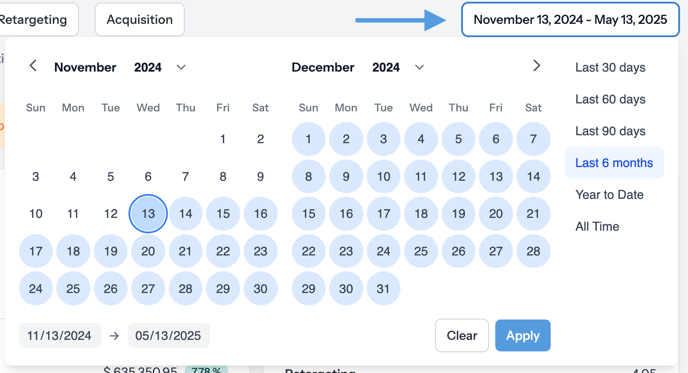Image resolution: width=688 pixels, height=373 pixels.
Task: Select the All Time preset
Action: [x=597, y=226]
